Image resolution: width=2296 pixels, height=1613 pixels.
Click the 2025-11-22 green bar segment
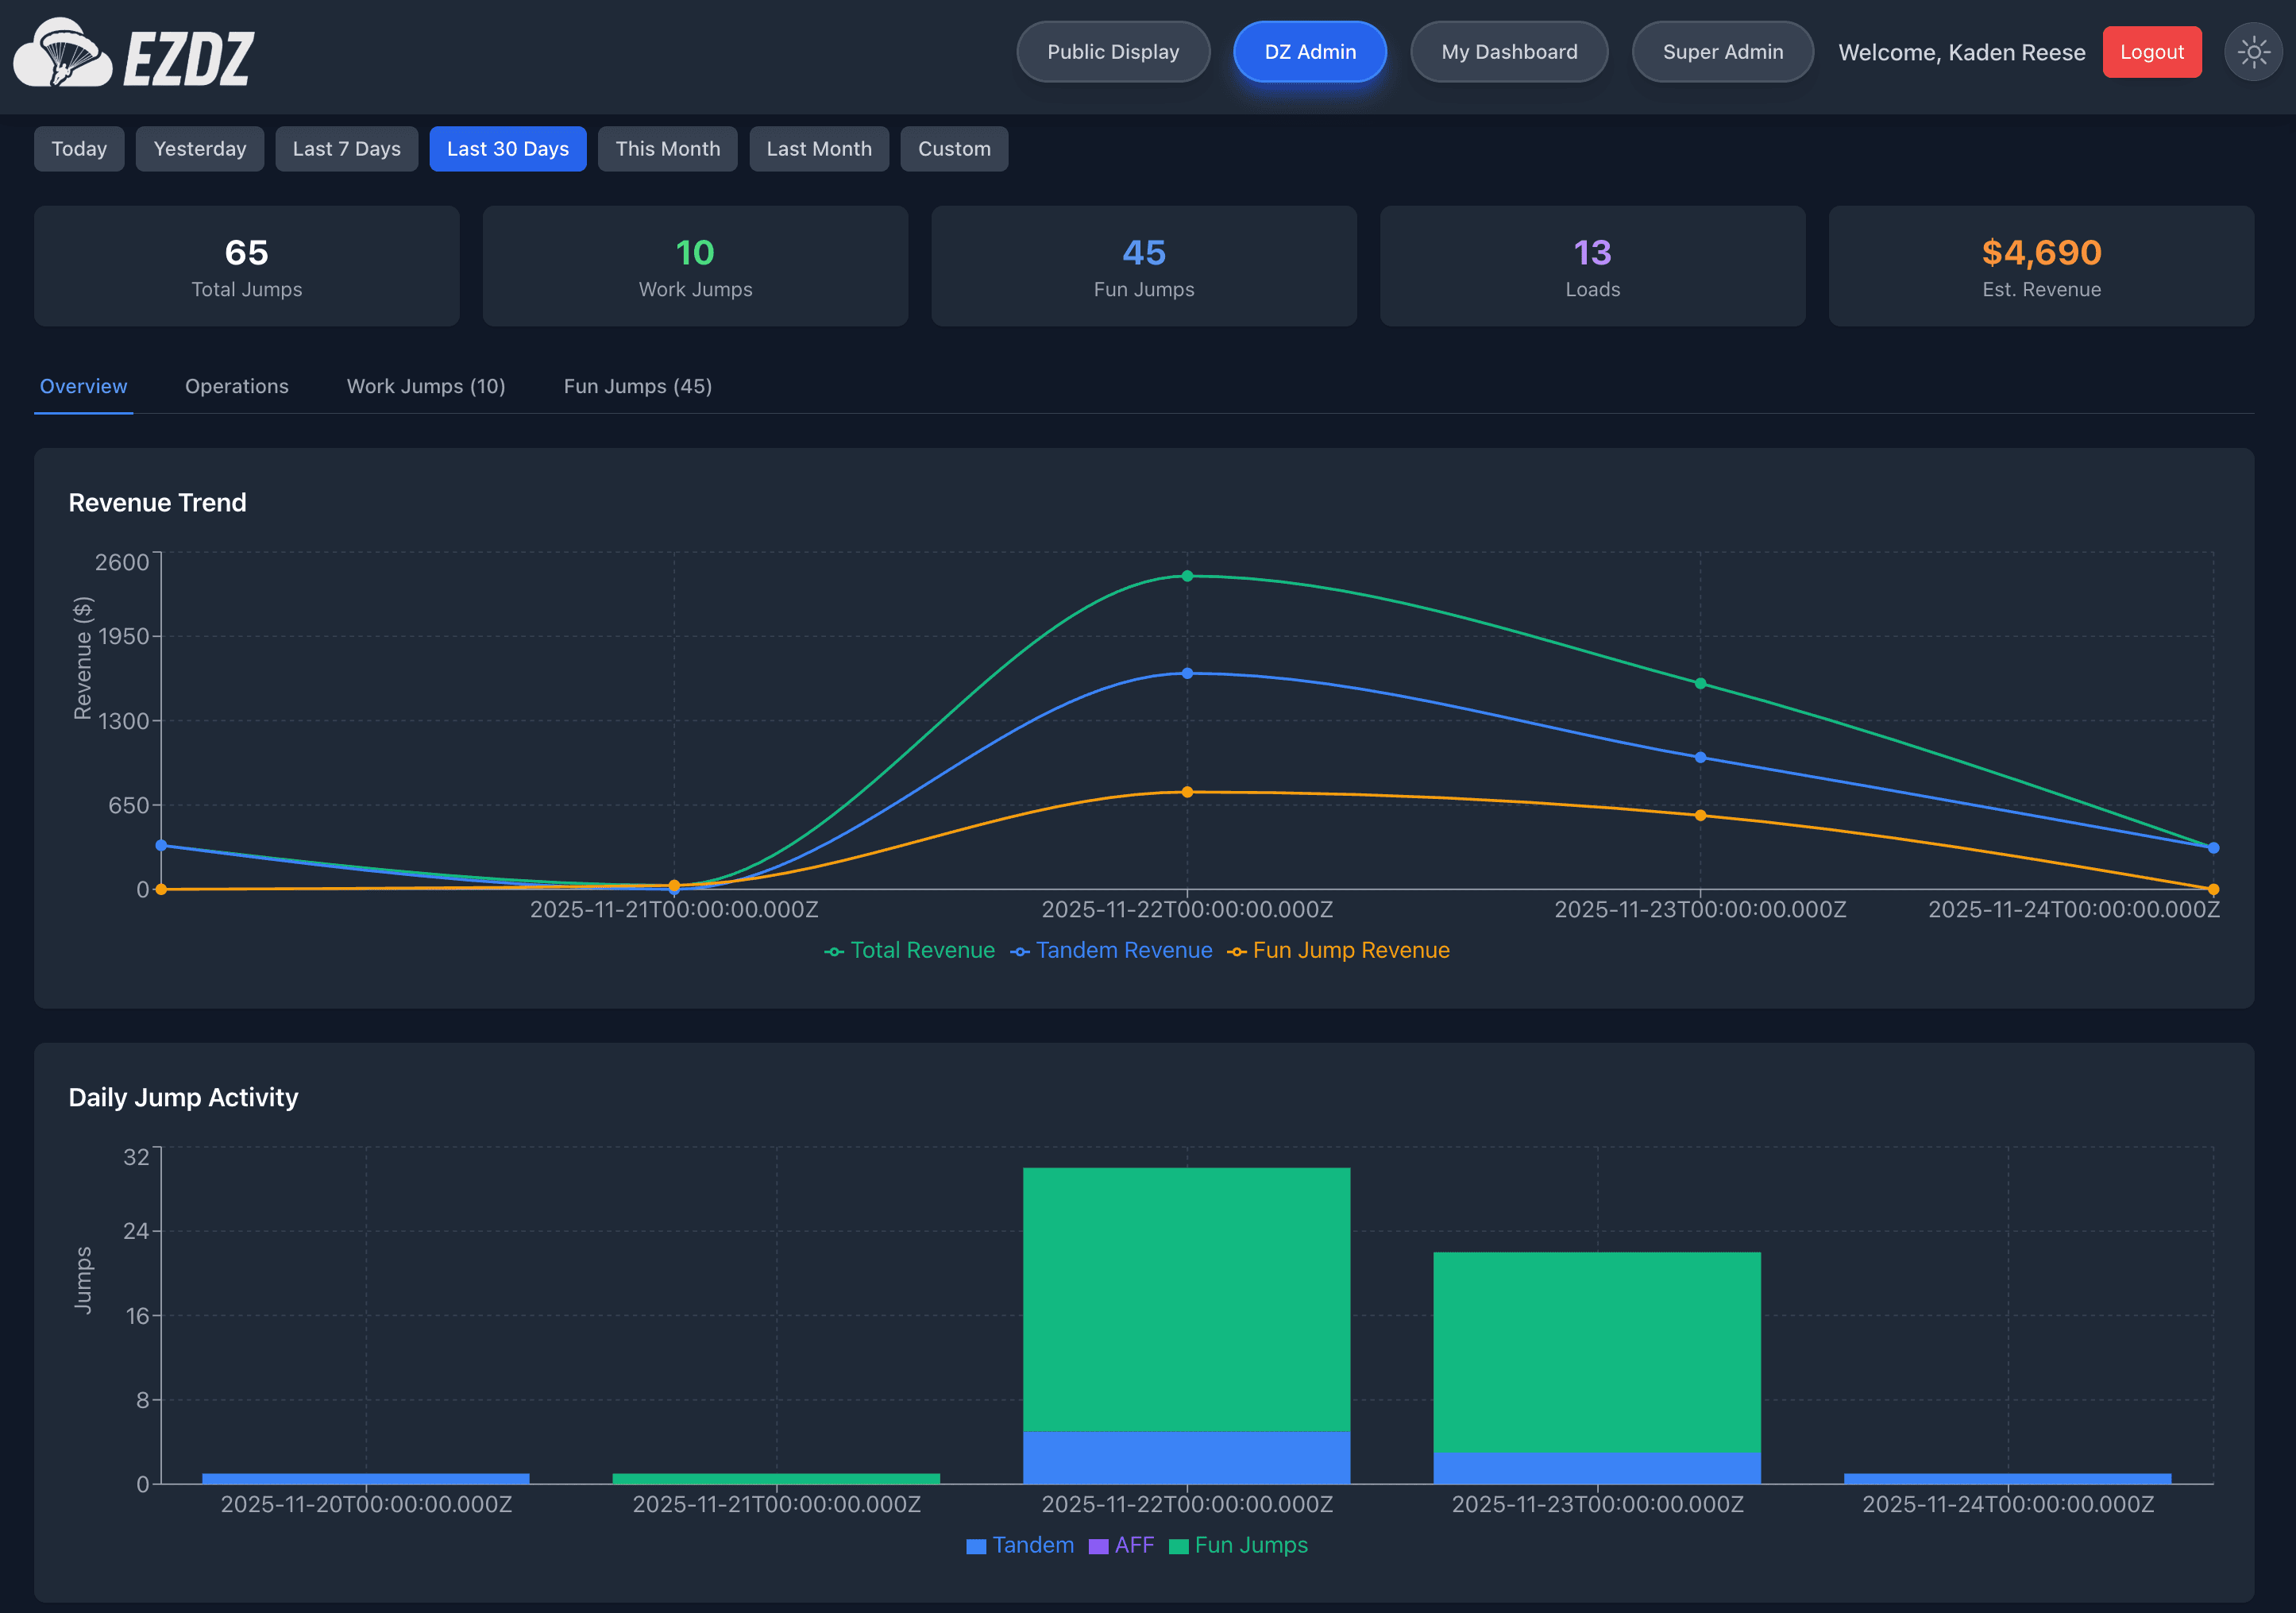point(1186,1300)
